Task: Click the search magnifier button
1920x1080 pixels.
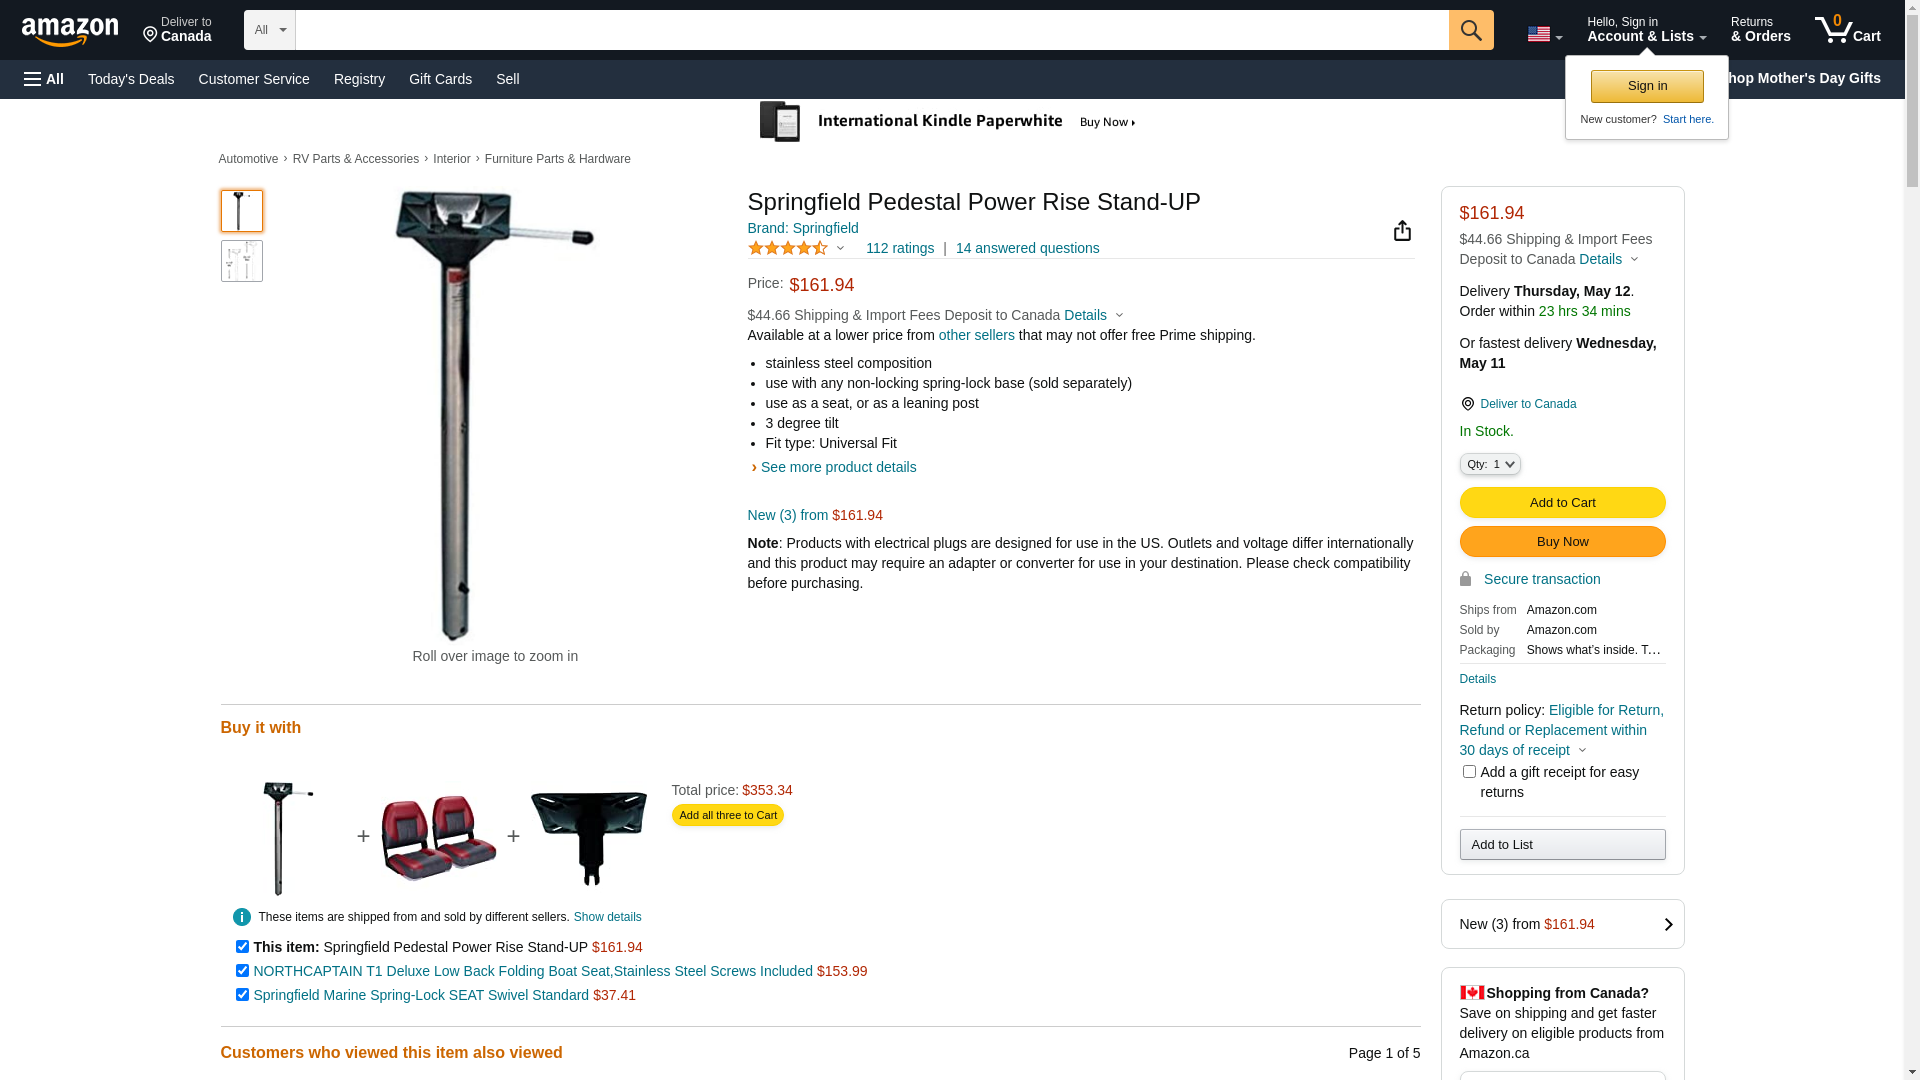Action: click(1470, 30)
